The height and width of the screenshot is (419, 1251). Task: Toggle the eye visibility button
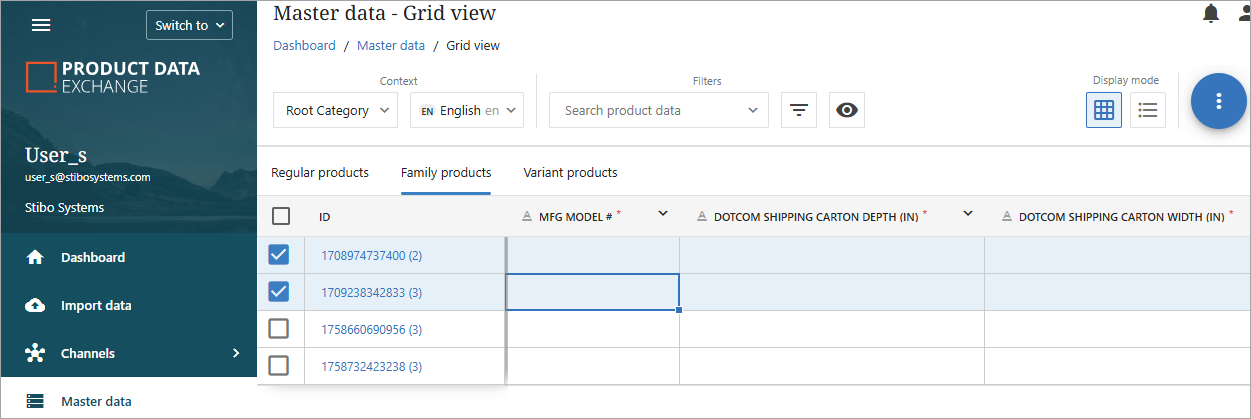point(847,110)
